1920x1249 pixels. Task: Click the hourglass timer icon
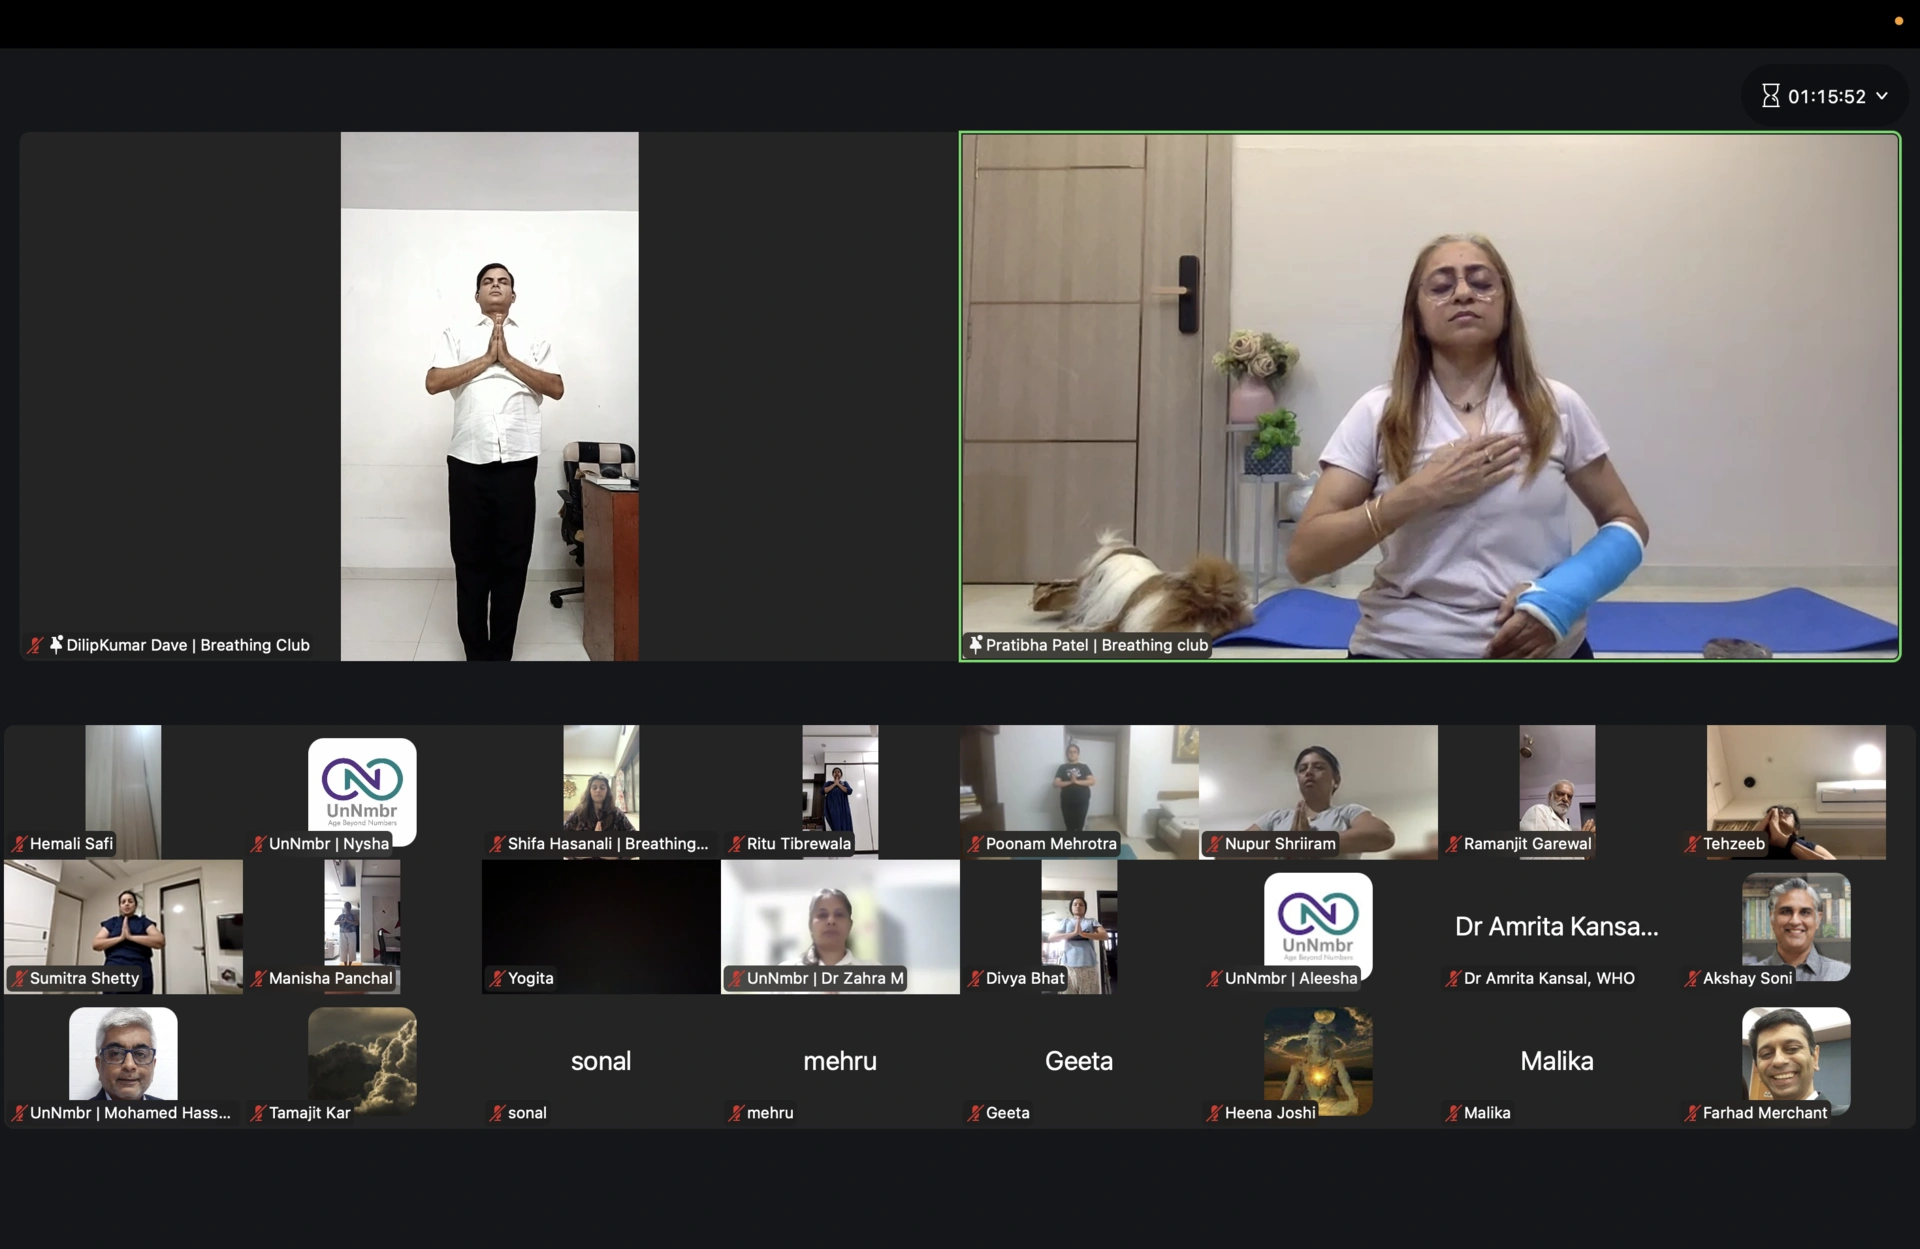click(x=1770, y=96)
